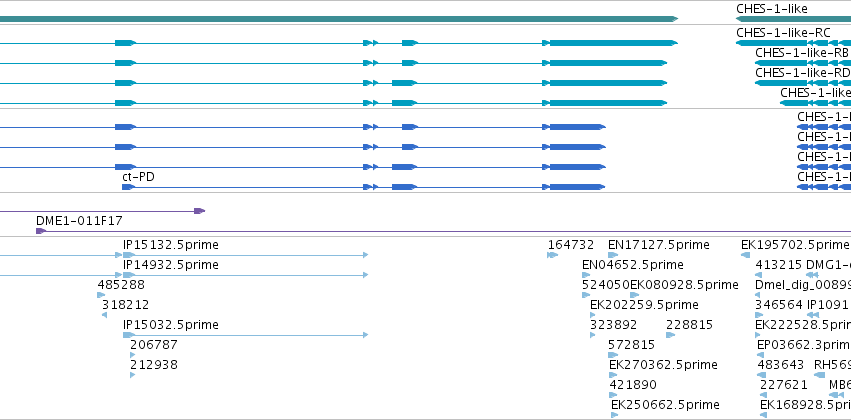This screenshot has height=420, width=851.
Task: Select the IP15032.5prime EST label
Action: (171, 324)
